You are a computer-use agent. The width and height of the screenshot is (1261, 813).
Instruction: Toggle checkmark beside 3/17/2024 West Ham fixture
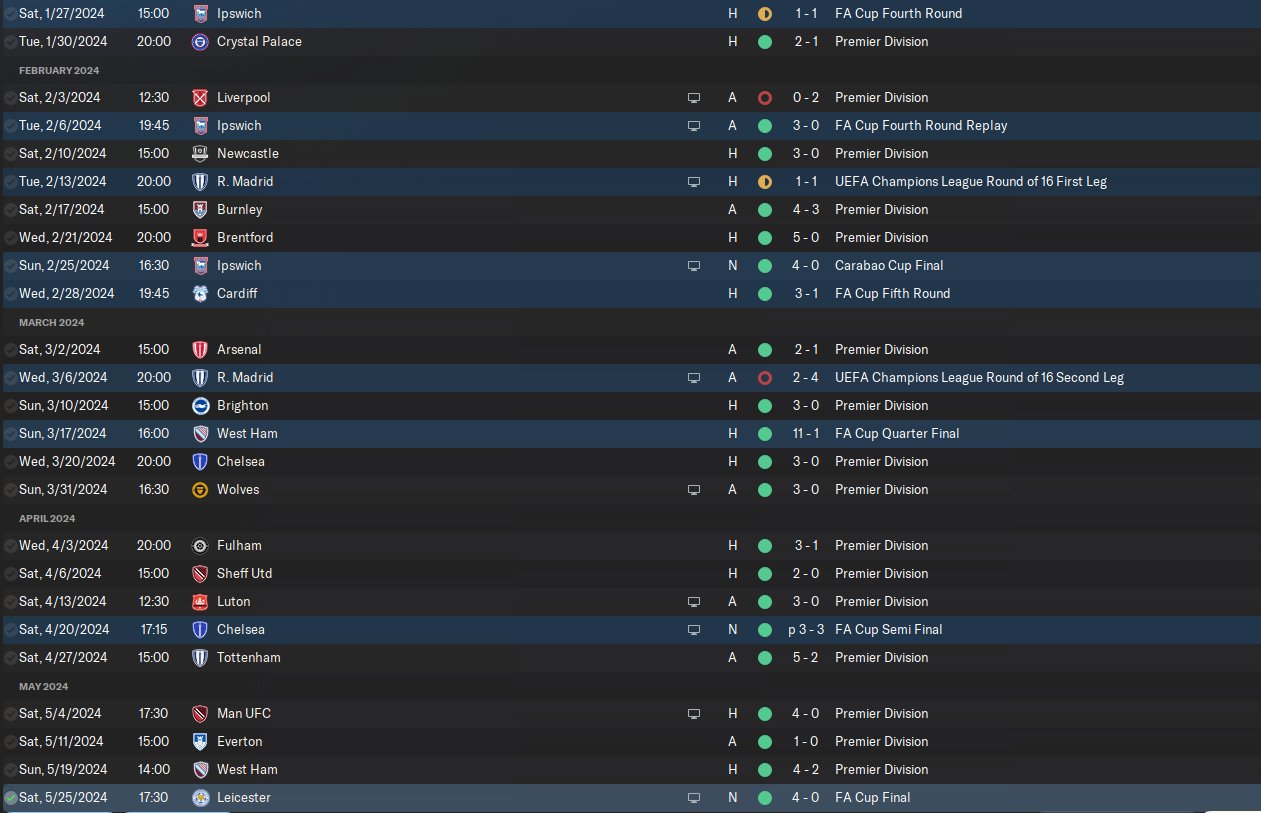(x=10, y=433)
